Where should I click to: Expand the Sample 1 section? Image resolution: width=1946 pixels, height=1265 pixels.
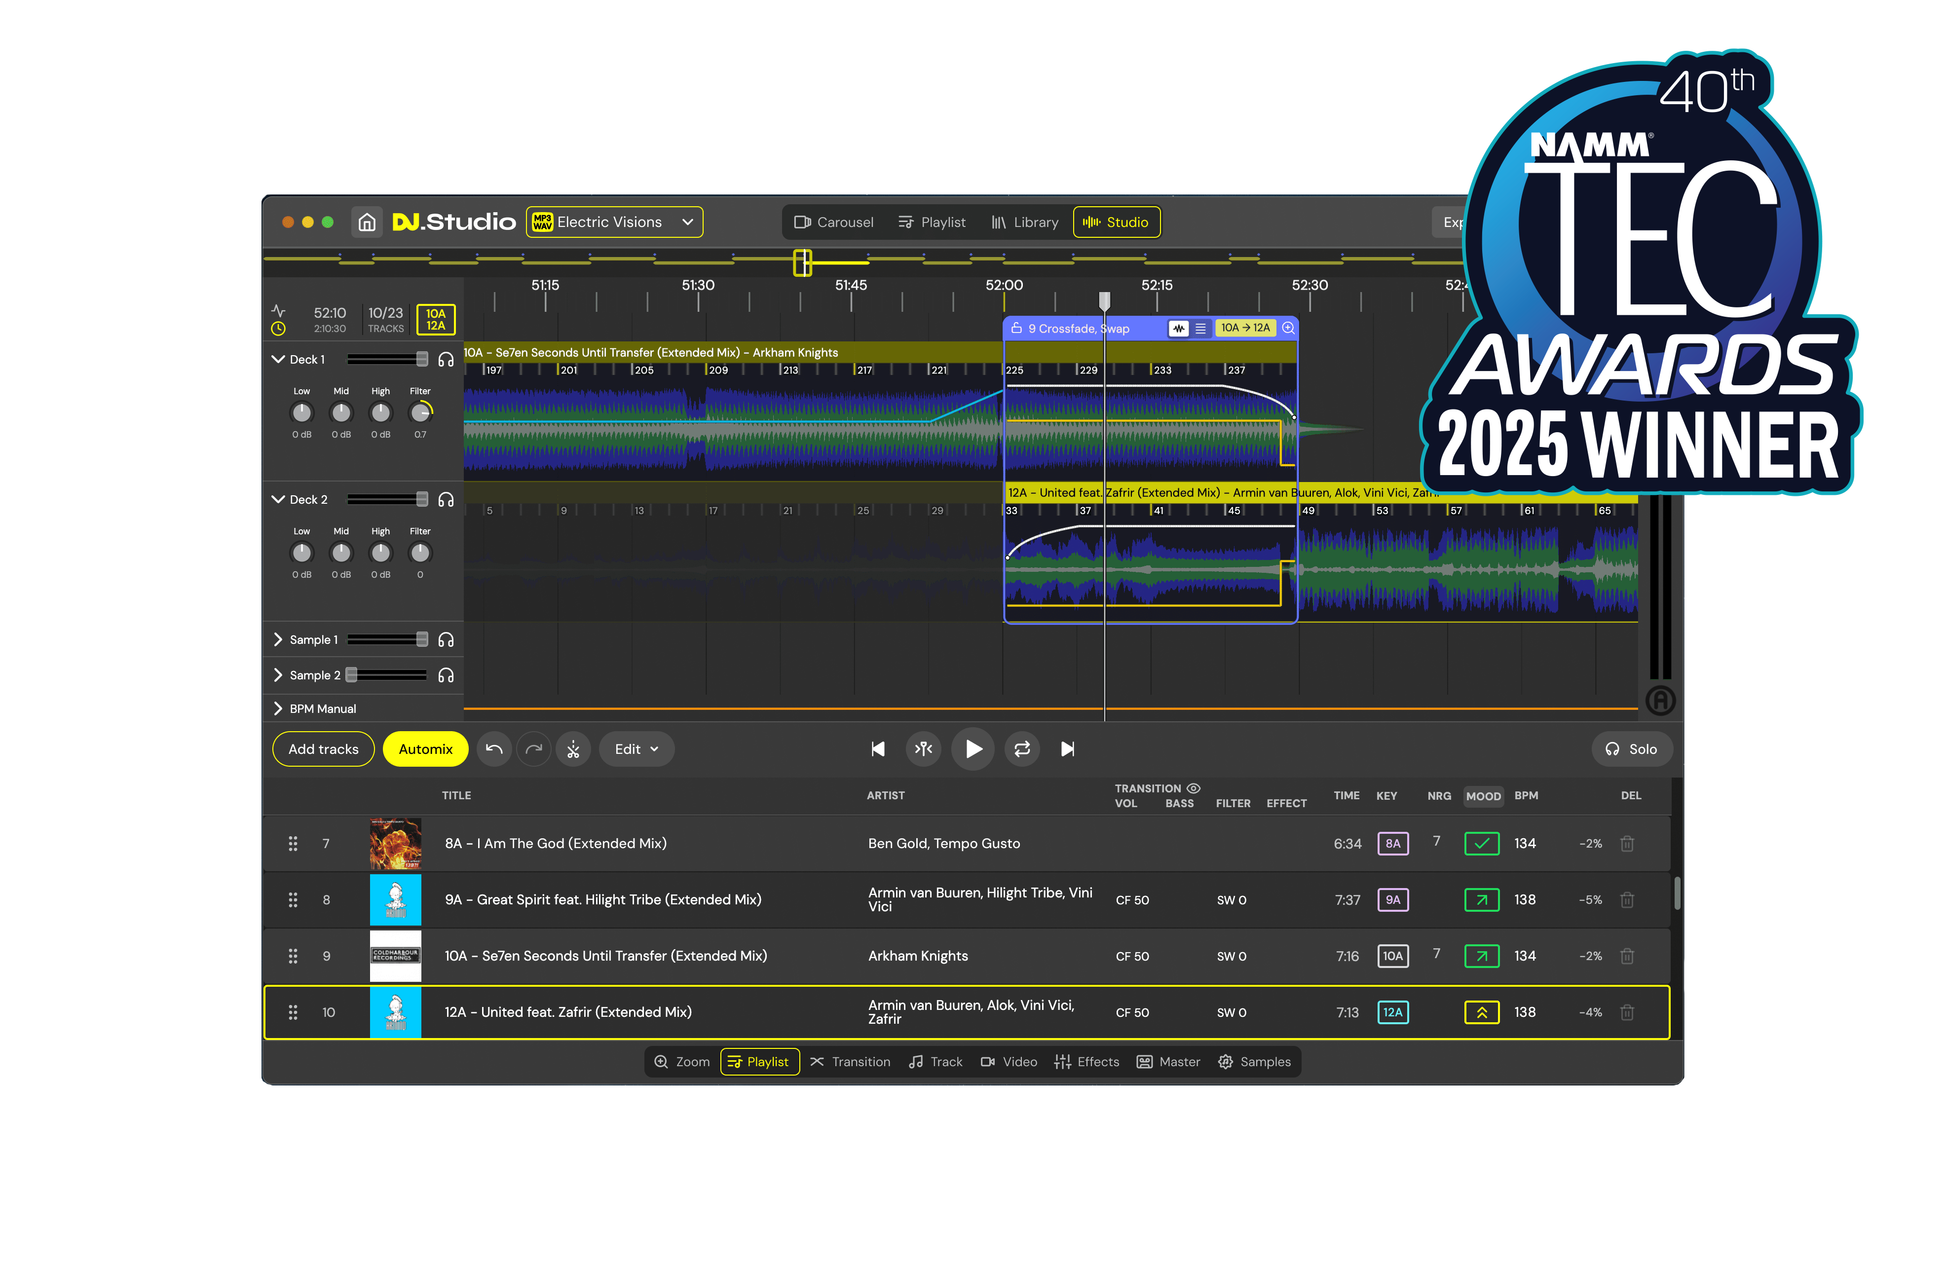pos(277,639)
